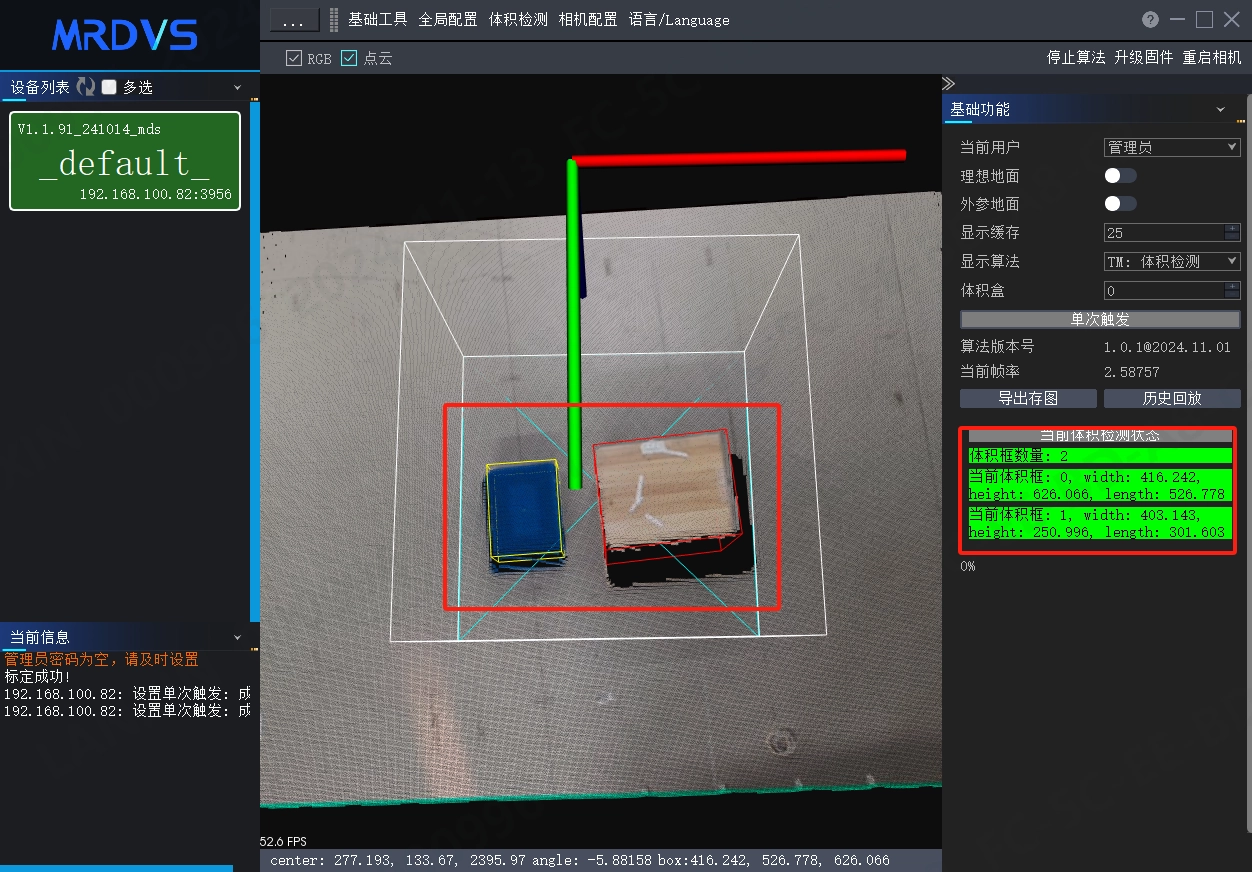The image size is (1252, 872).
Task: Click the 升级固件 action
Action: tap(1144, 58)
